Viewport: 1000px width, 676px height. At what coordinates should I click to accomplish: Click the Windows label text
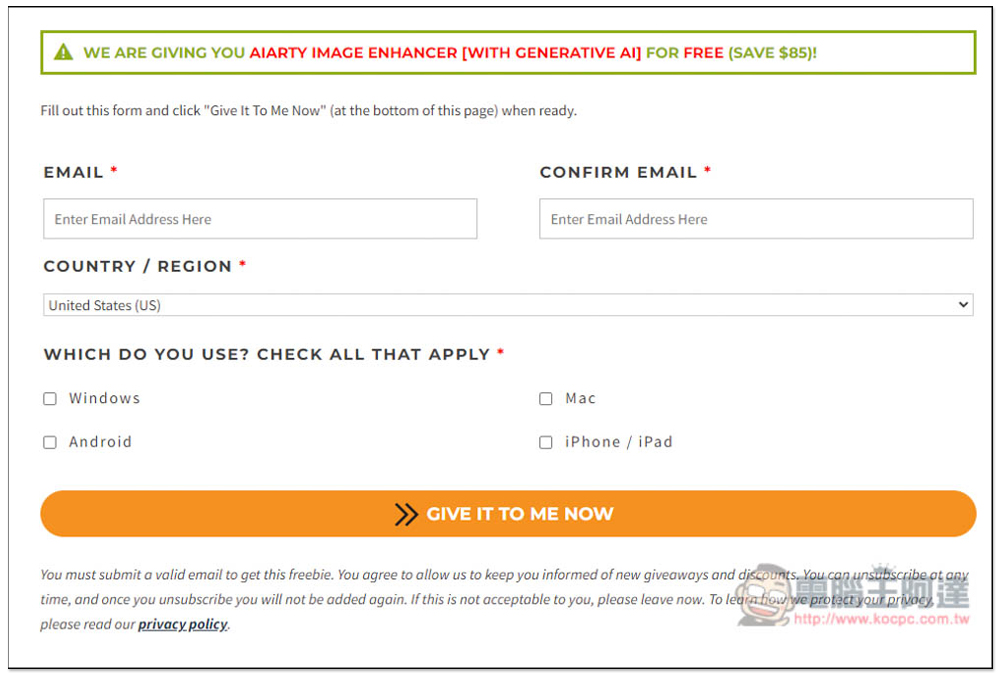coord(105,398)
